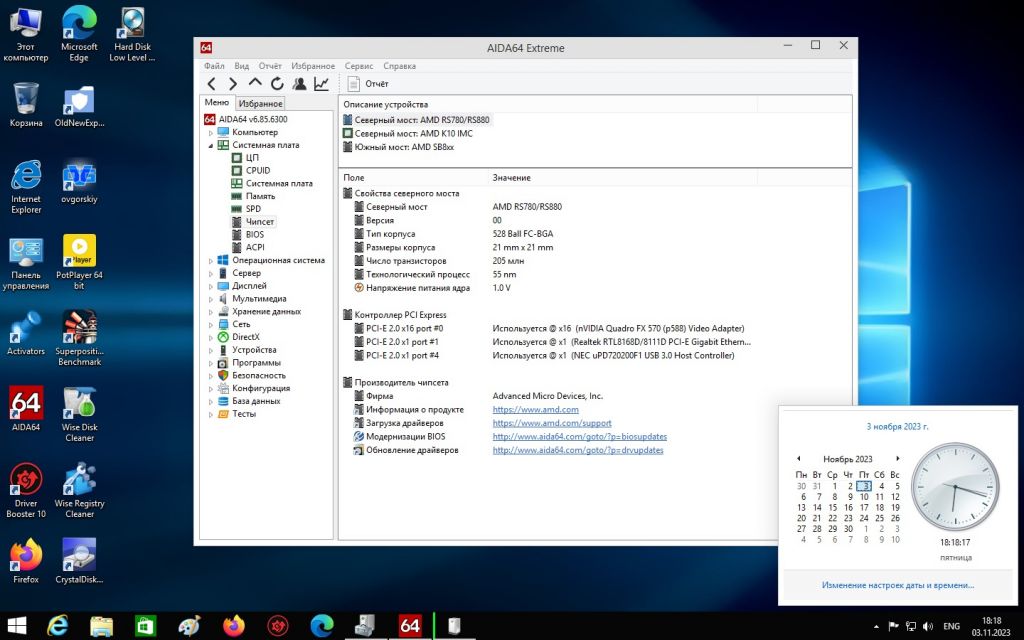Click the Отчёт report toolbar button
The height and width of the screenshot is (640, 1024).
coord(368,84)
